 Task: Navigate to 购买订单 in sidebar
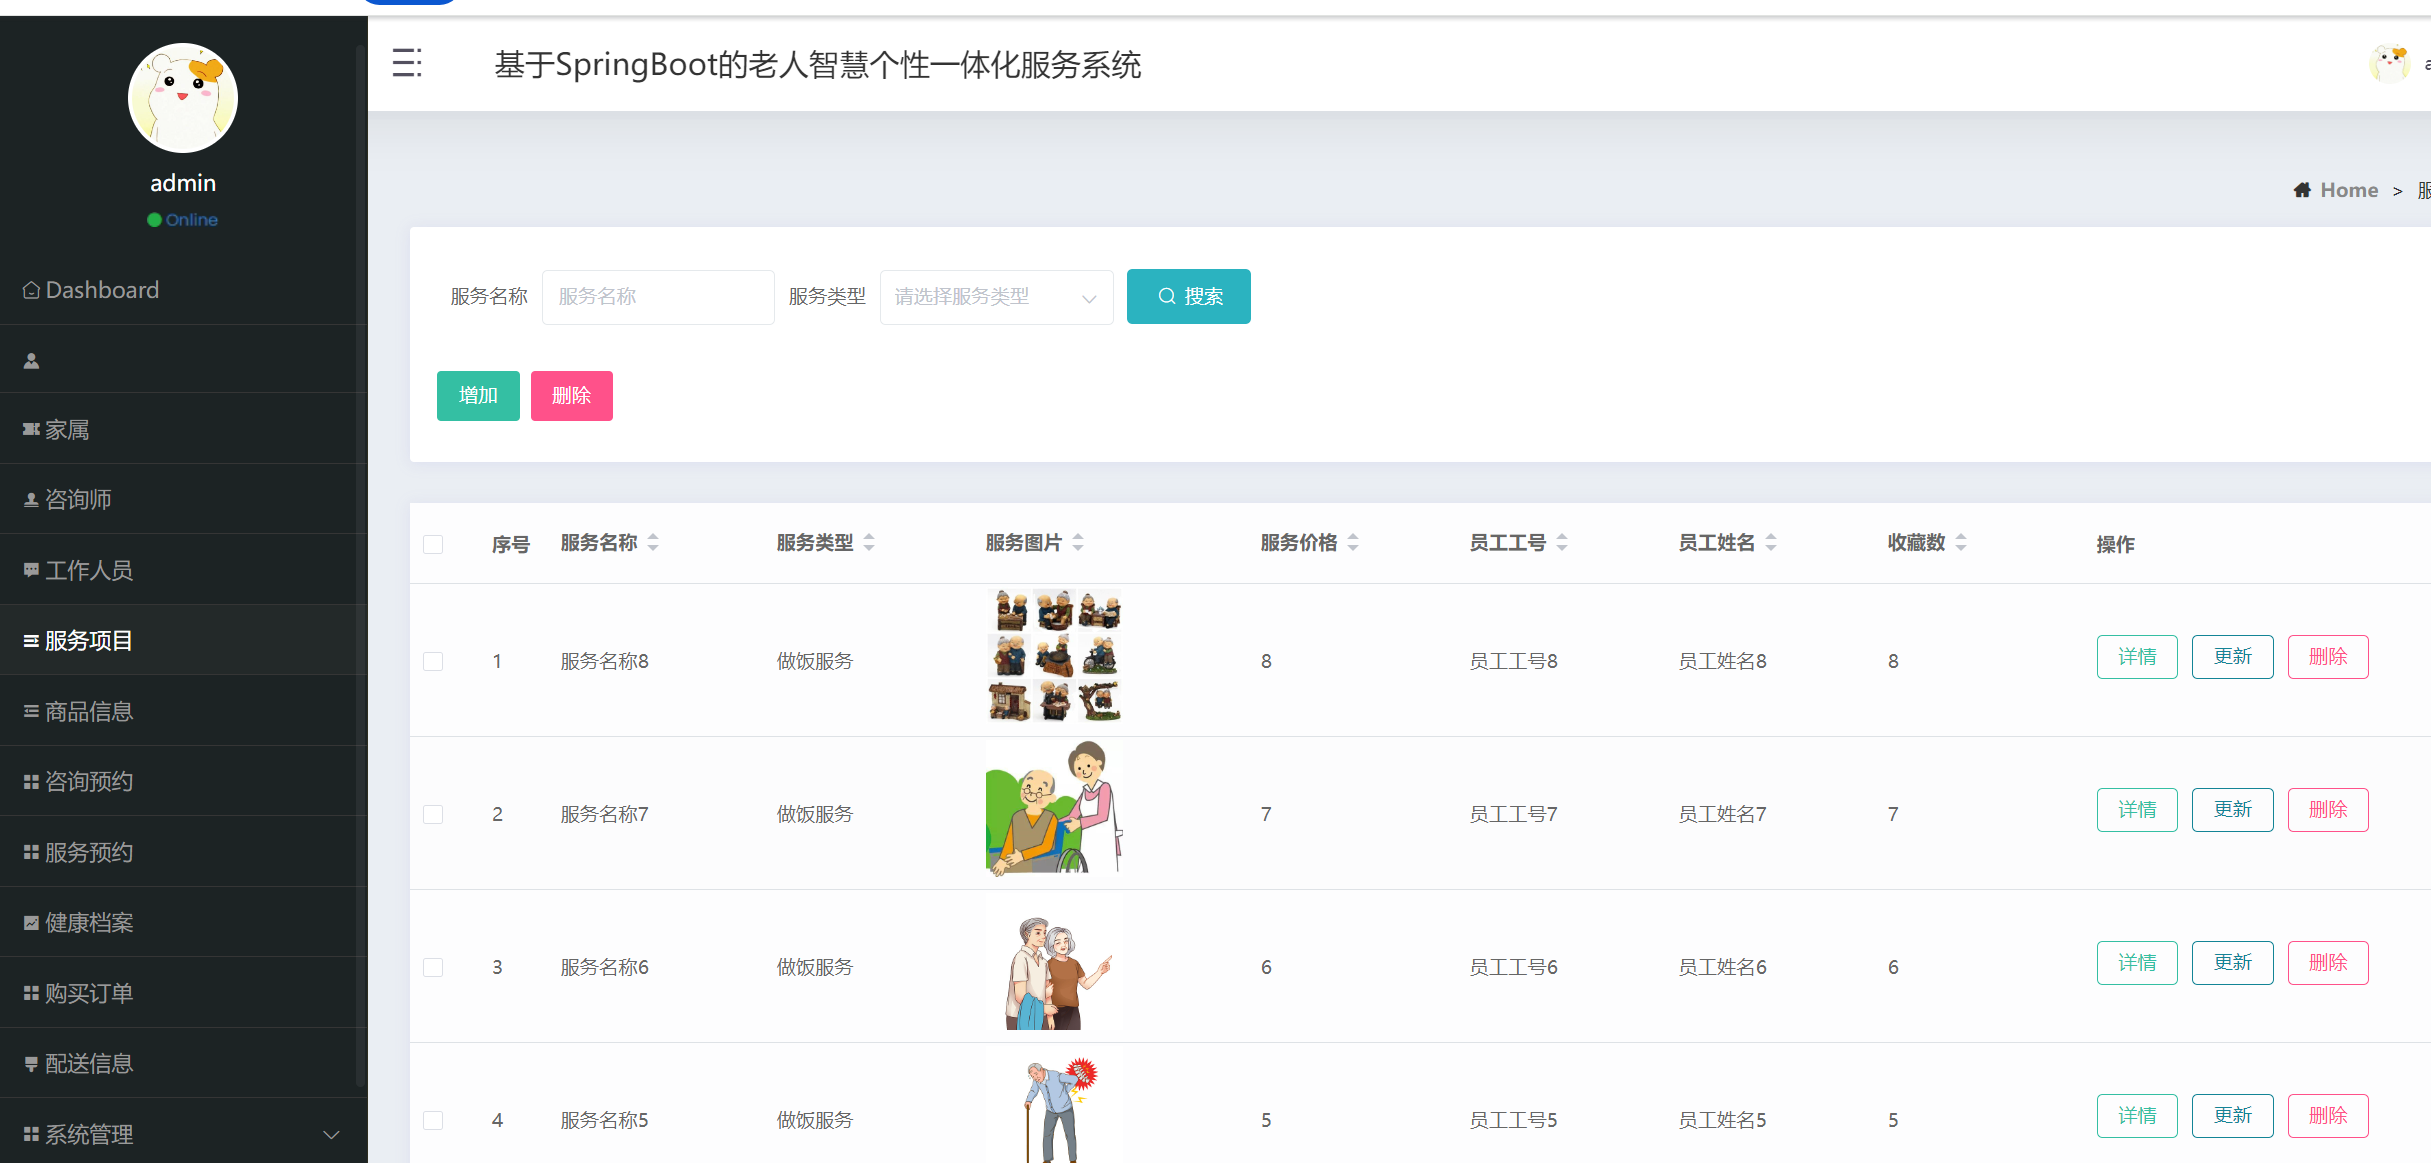pos(88,992)
